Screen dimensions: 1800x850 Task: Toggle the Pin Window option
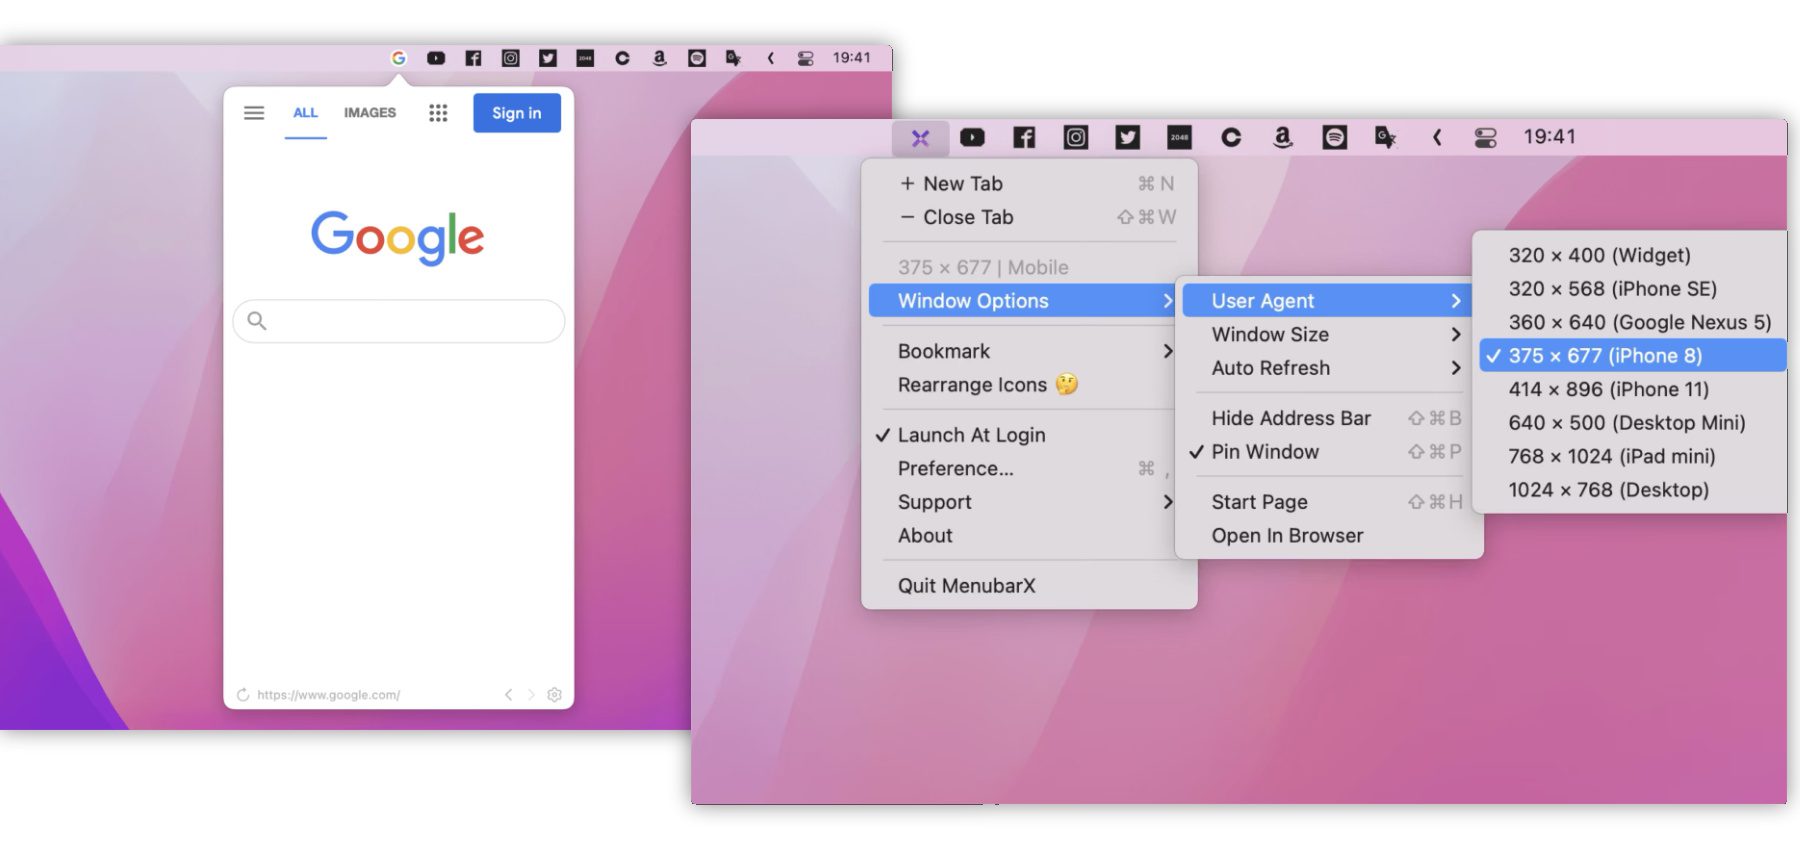coord(1264,452)
